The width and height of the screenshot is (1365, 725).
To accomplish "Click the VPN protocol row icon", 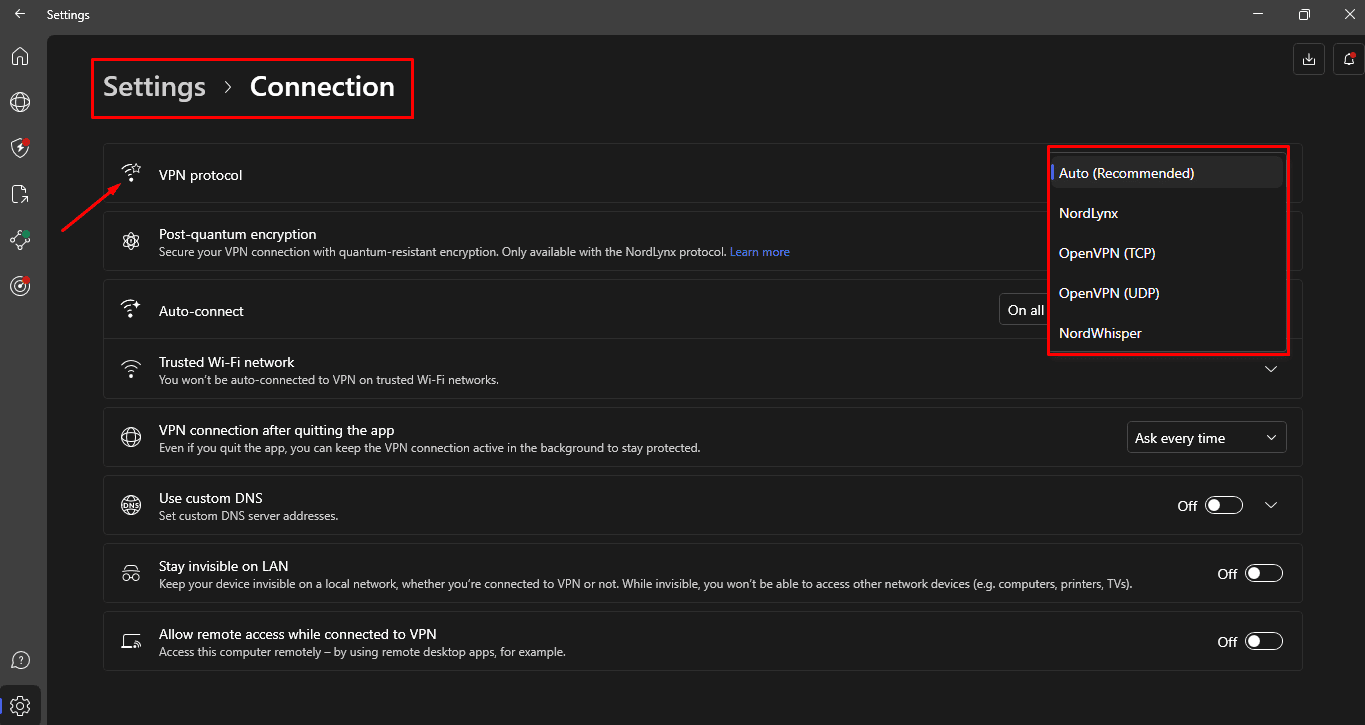I will pos(131,174).
